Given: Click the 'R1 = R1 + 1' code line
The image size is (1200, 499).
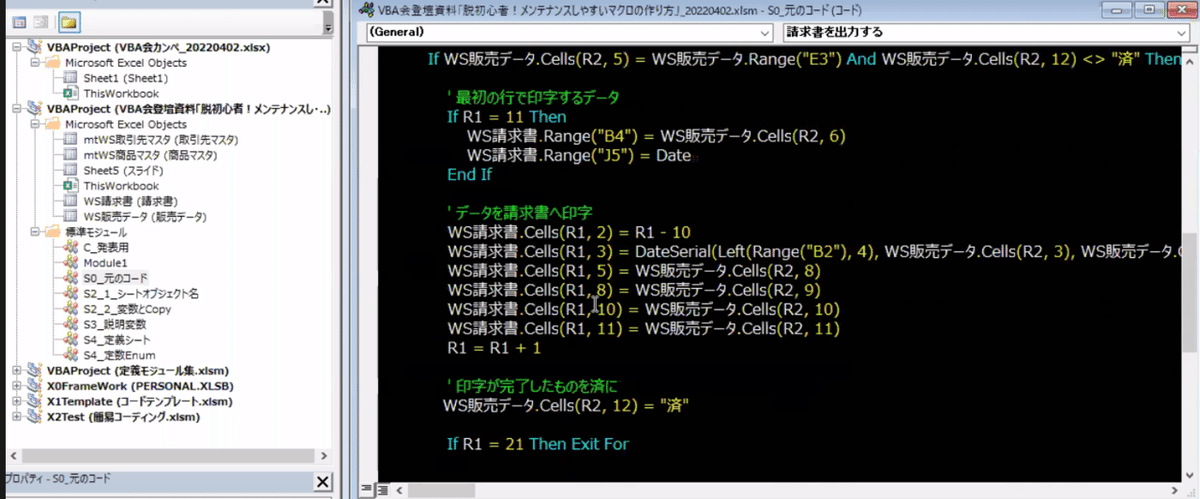Looking at the screenshot, I should (493, 348).
